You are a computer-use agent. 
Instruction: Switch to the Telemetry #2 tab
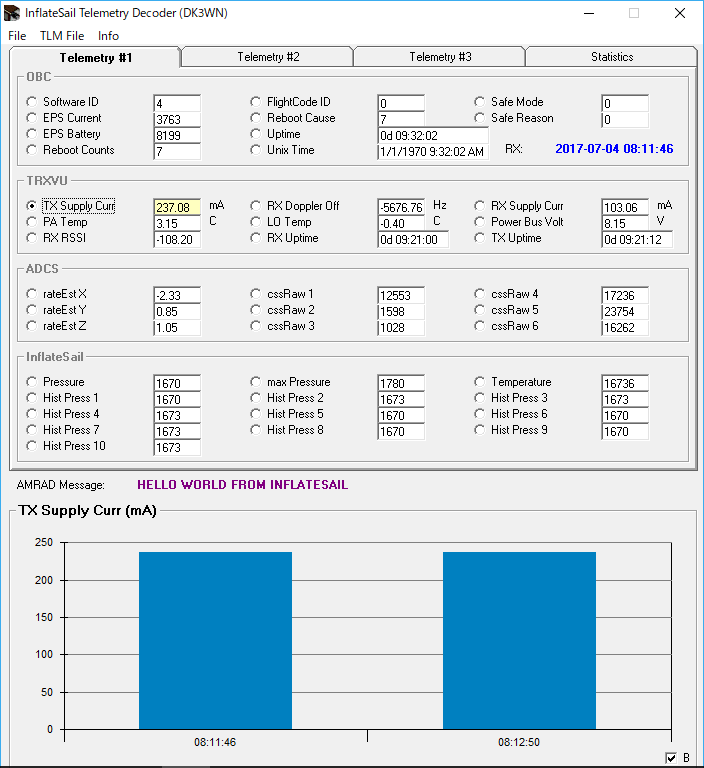click(267, 57)
